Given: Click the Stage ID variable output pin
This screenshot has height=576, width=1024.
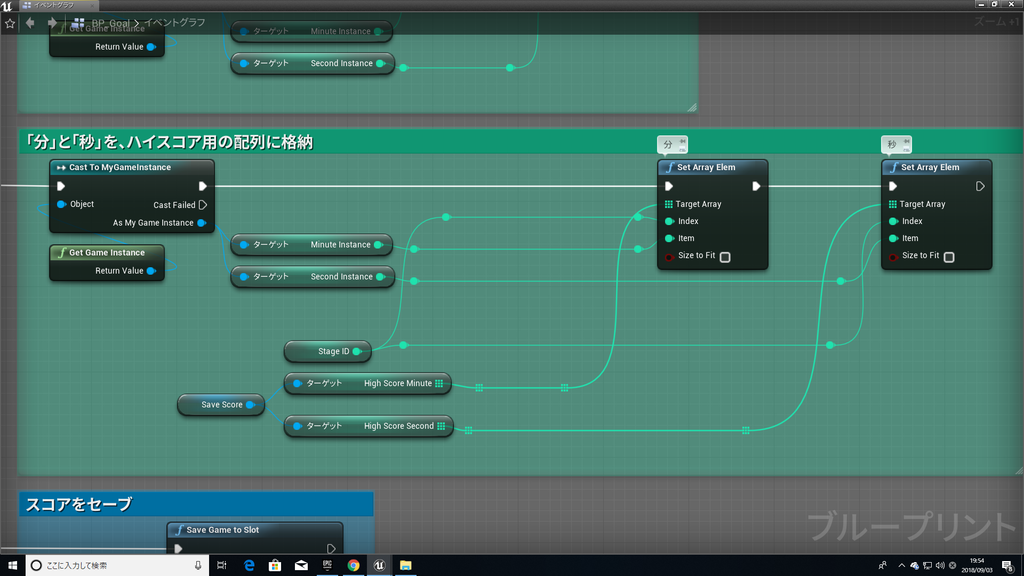Looking at the screenshot, I should pyautogui.click(x=357, y=351).
